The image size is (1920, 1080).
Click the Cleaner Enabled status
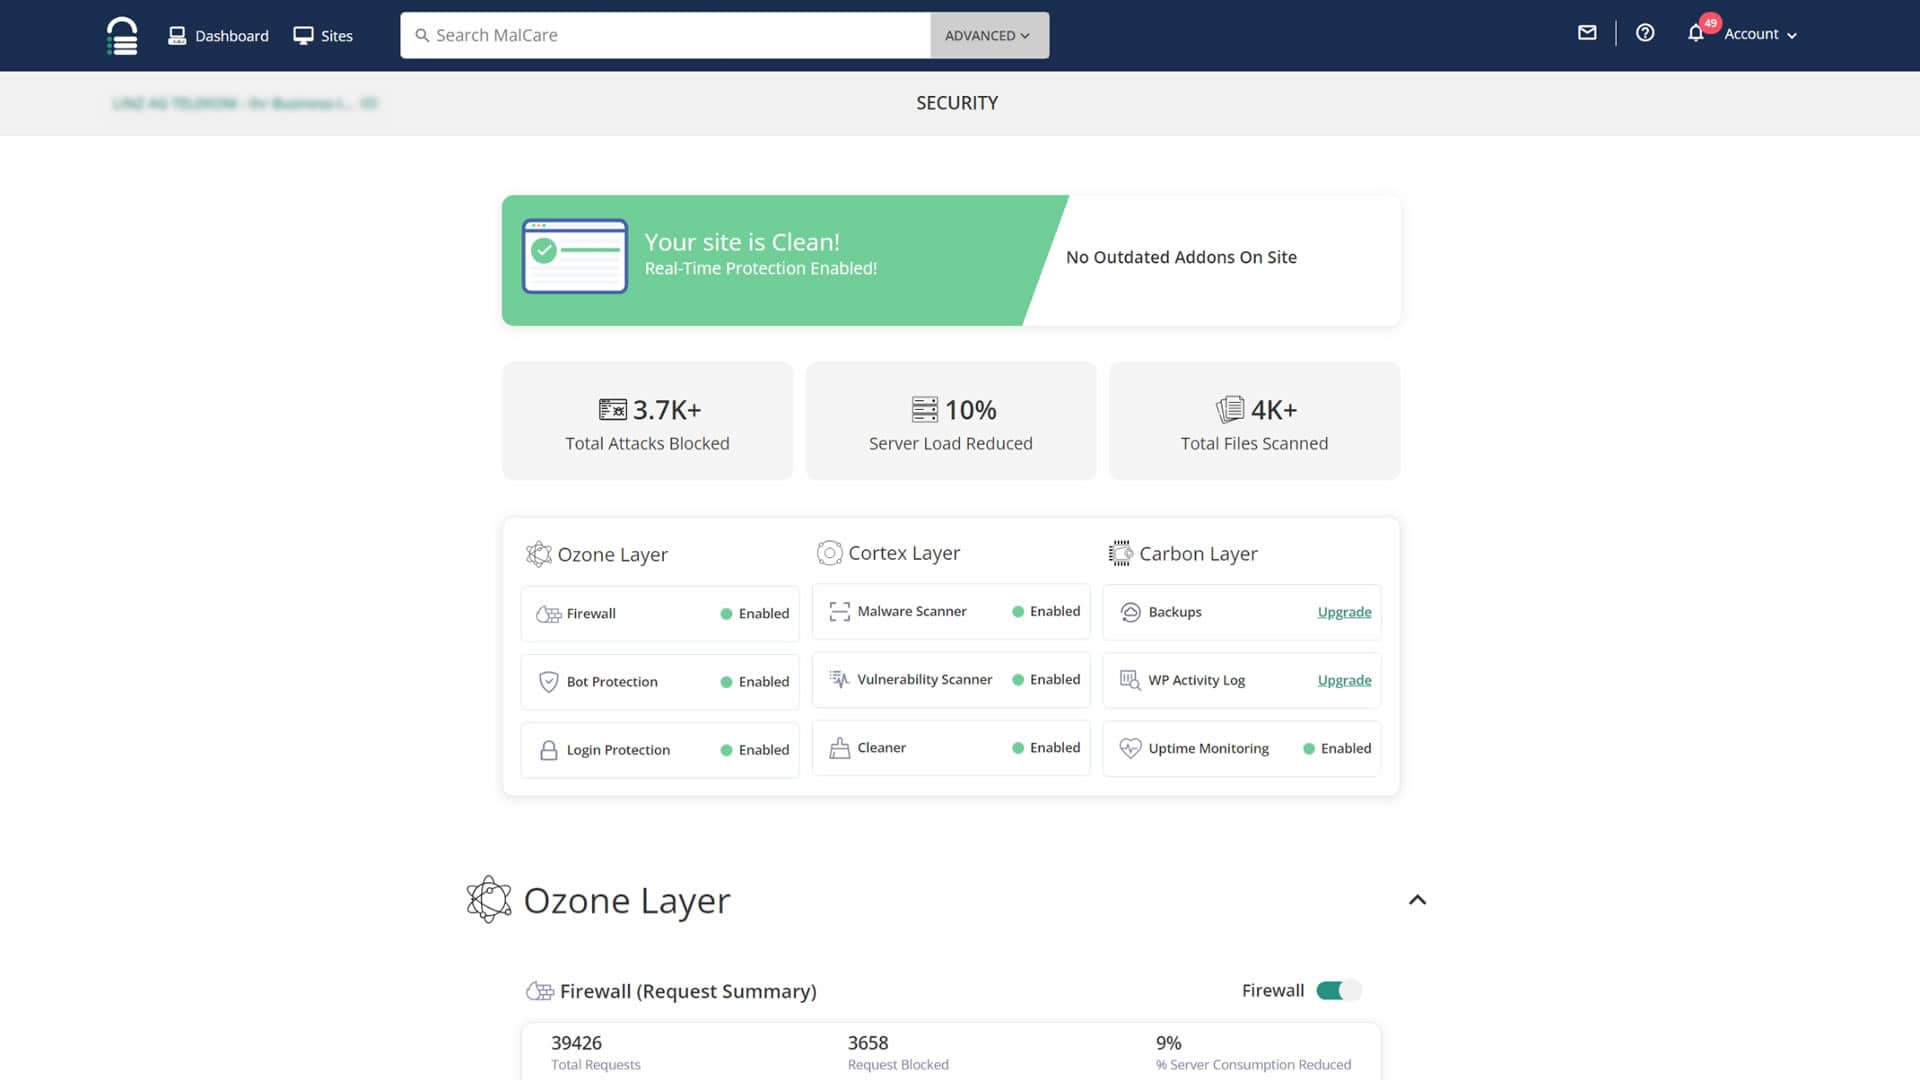click(1046, 747)
